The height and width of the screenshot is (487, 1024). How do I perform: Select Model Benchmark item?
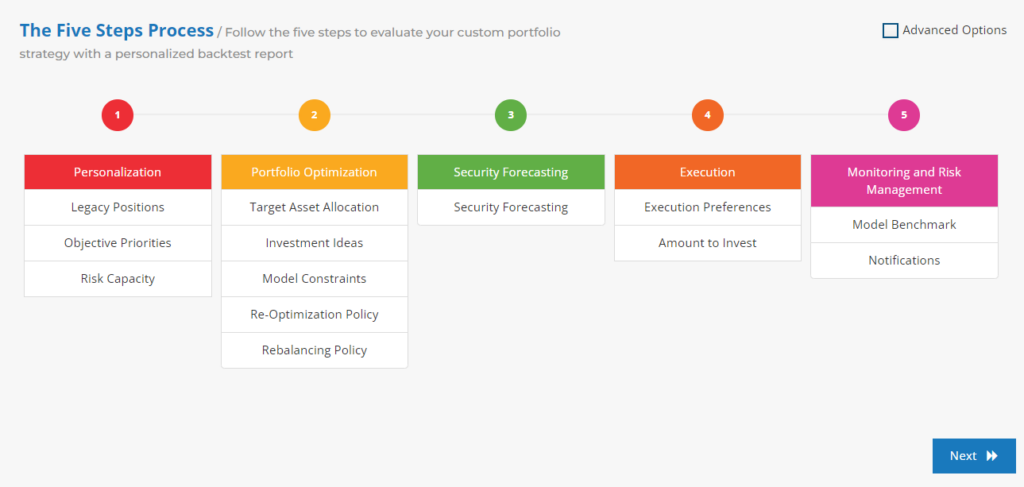[x=904, y=225]
